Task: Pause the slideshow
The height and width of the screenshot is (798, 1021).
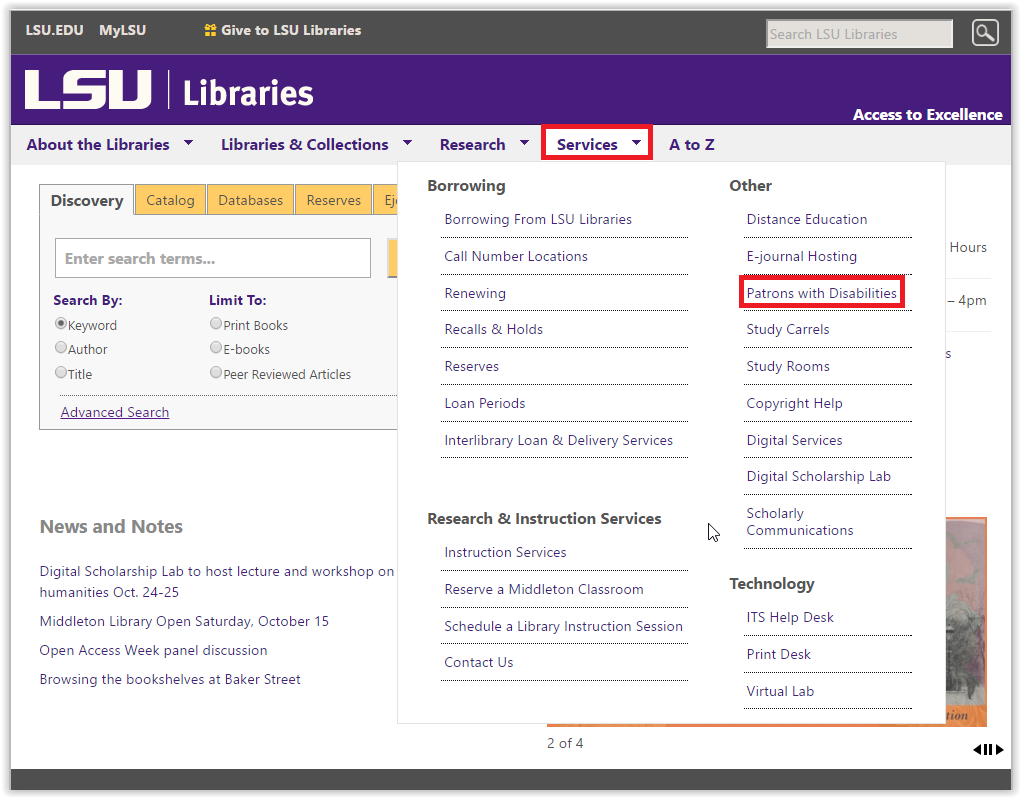Action: click(x=988, y=749)
